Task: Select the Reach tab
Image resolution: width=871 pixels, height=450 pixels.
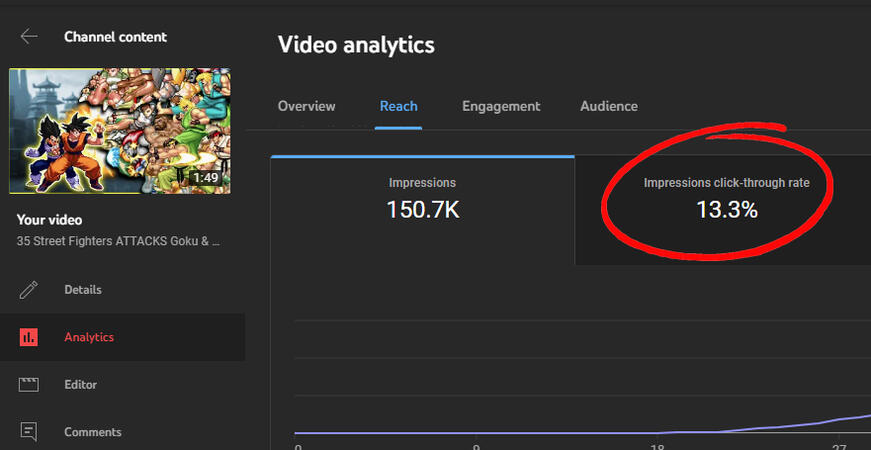Action: click(398, 106)
